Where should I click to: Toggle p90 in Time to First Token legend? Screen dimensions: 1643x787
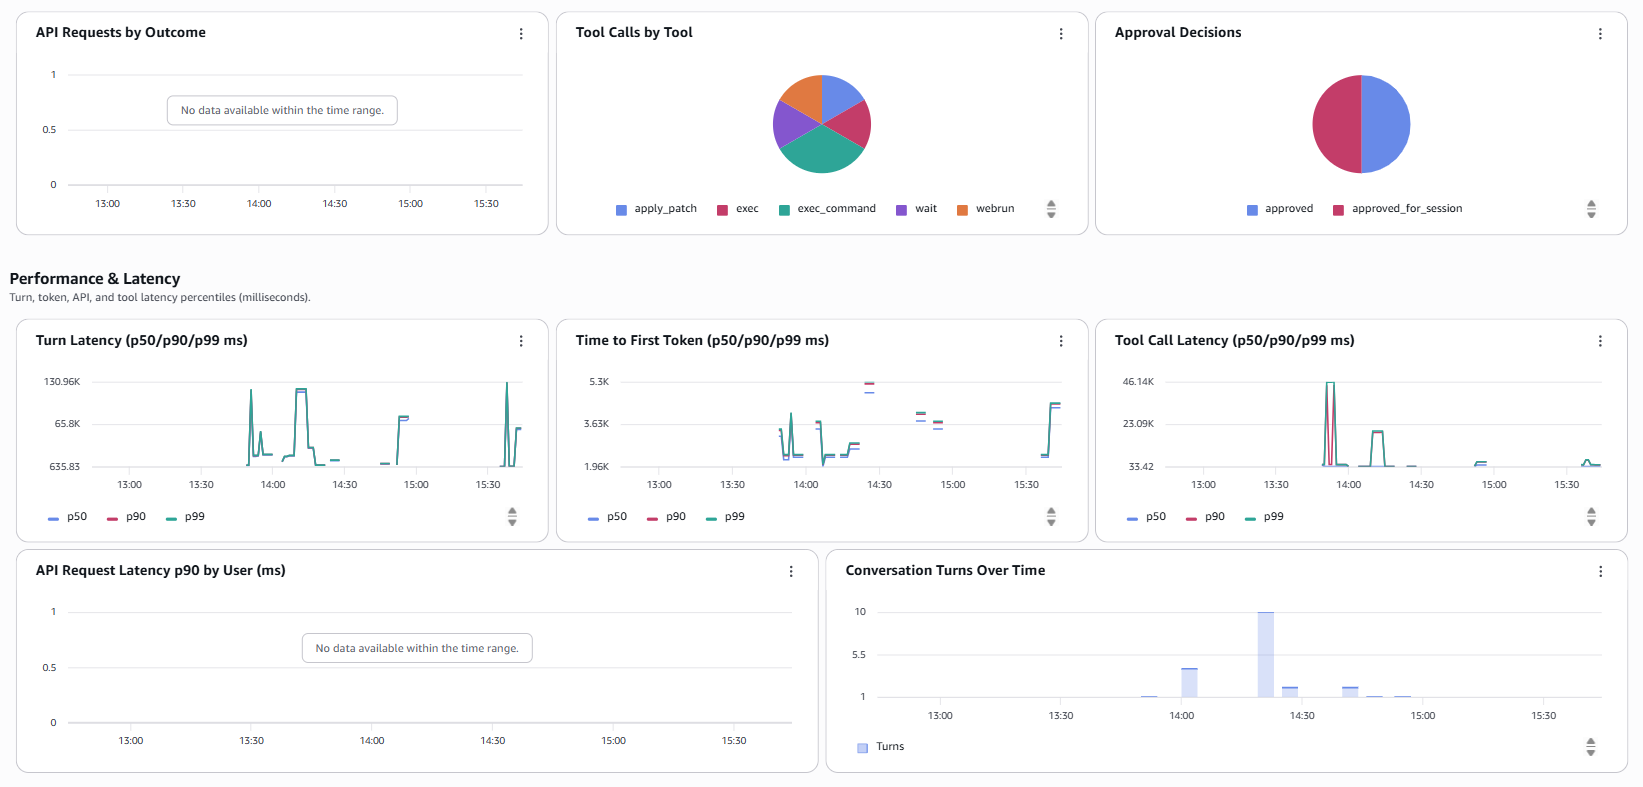[x=666, y=517]
